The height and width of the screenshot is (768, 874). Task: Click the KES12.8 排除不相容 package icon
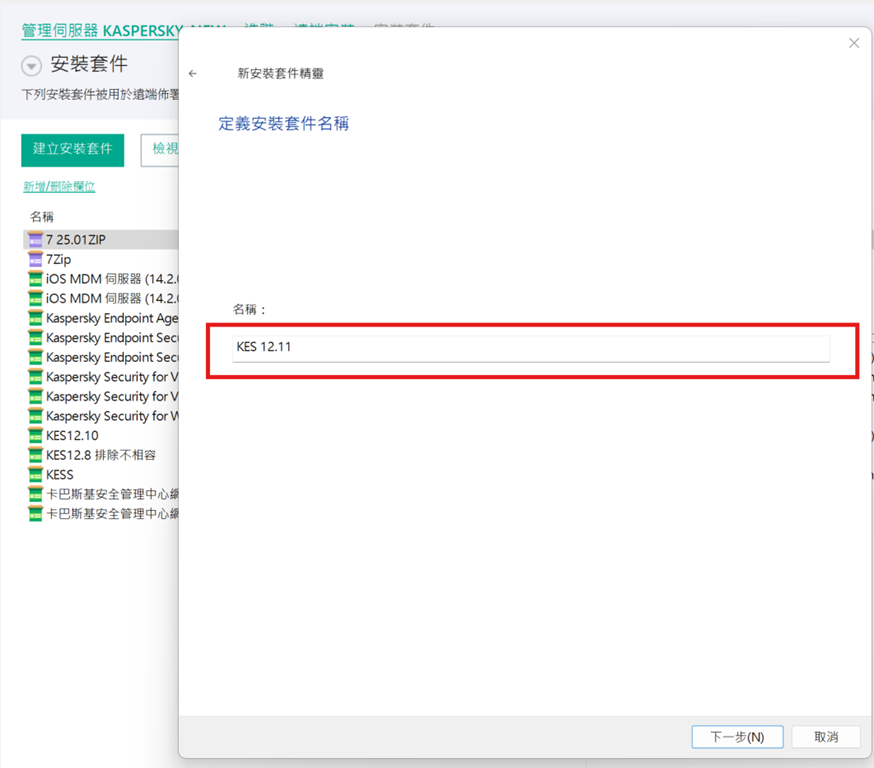(36, 455)
